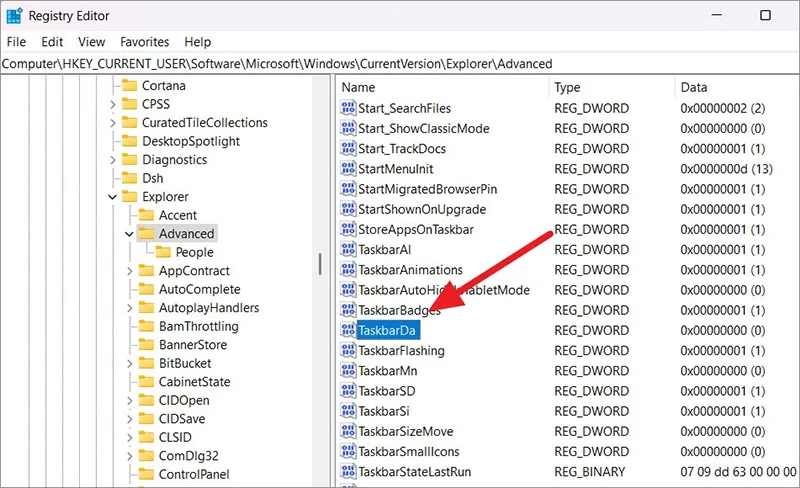Collapse the Explorer tree node
This screenshot has width=800, height=488.
[112, 197]
